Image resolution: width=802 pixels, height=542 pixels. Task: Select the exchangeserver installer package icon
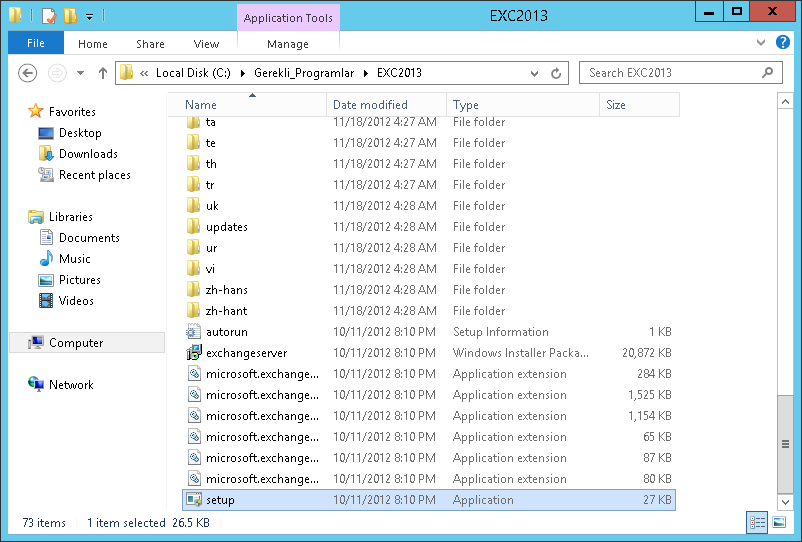[x=194, y=352]
